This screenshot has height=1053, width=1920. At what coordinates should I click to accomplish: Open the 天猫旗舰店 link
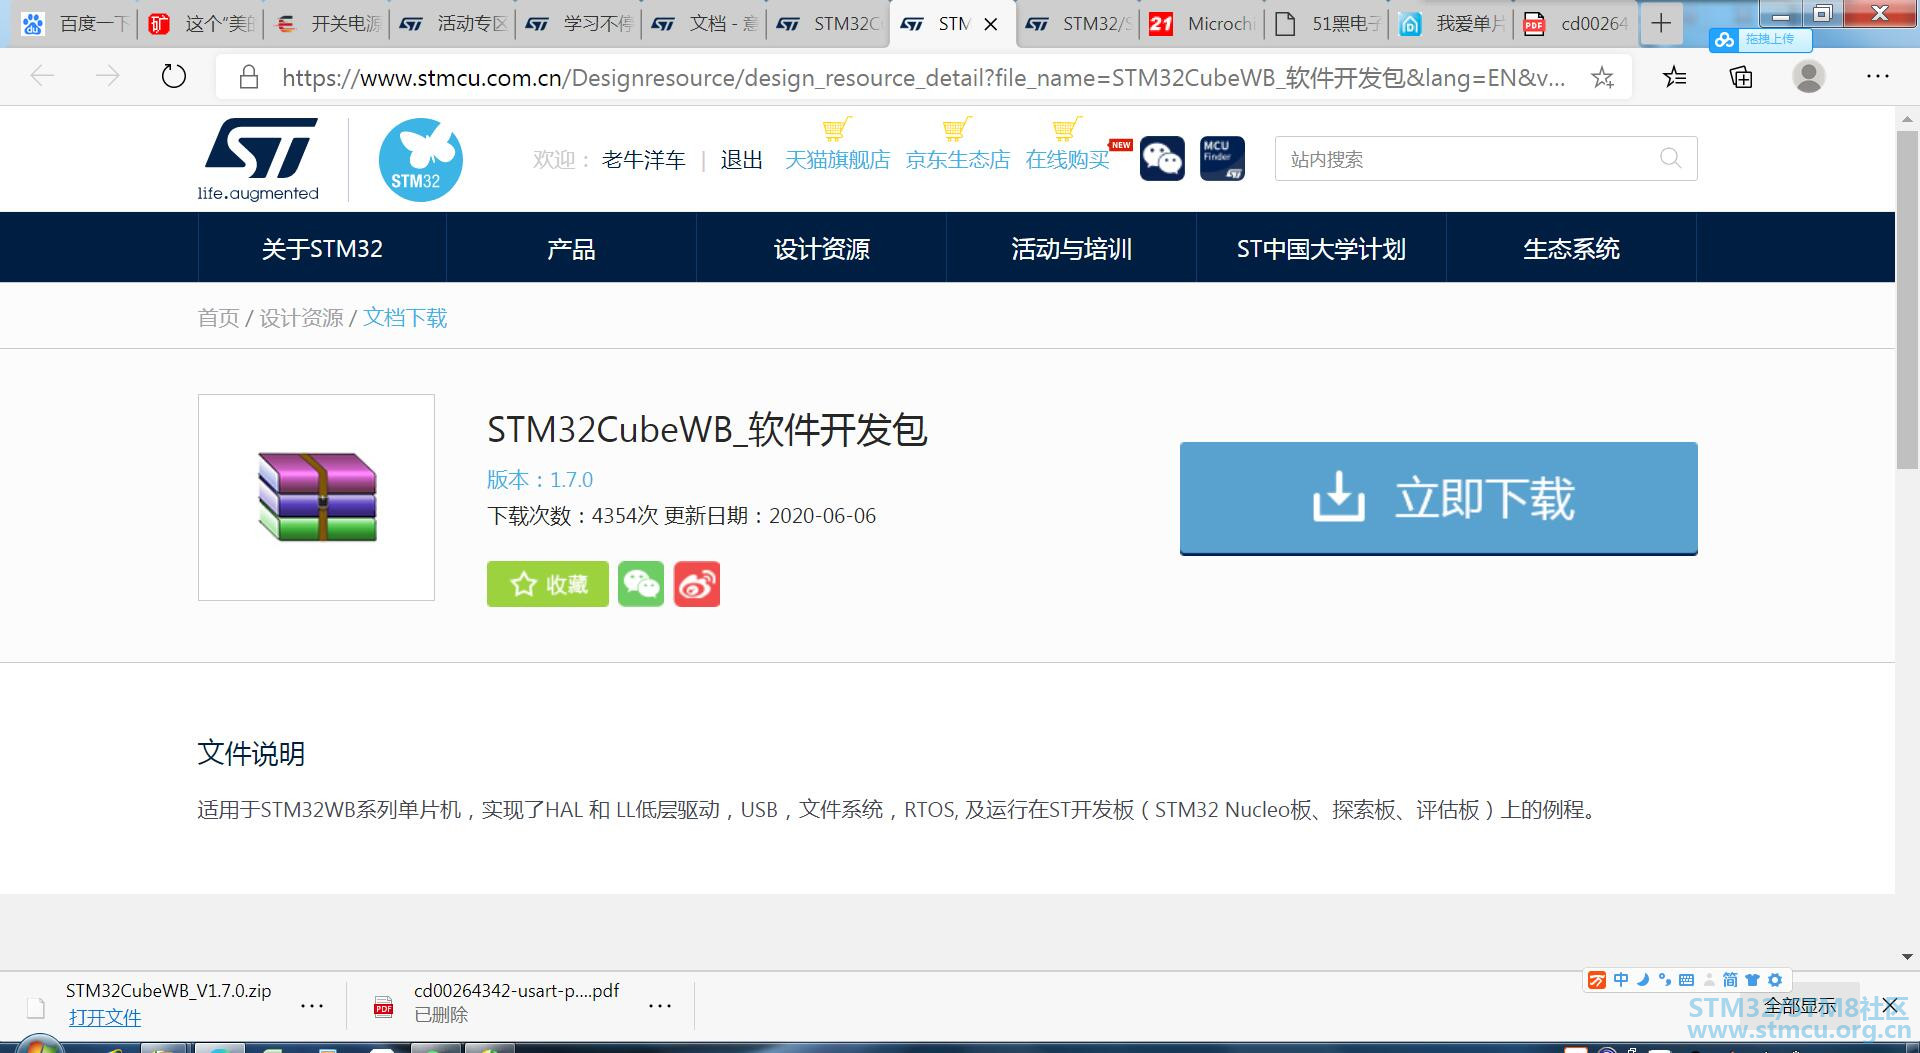tap(837, 160)
